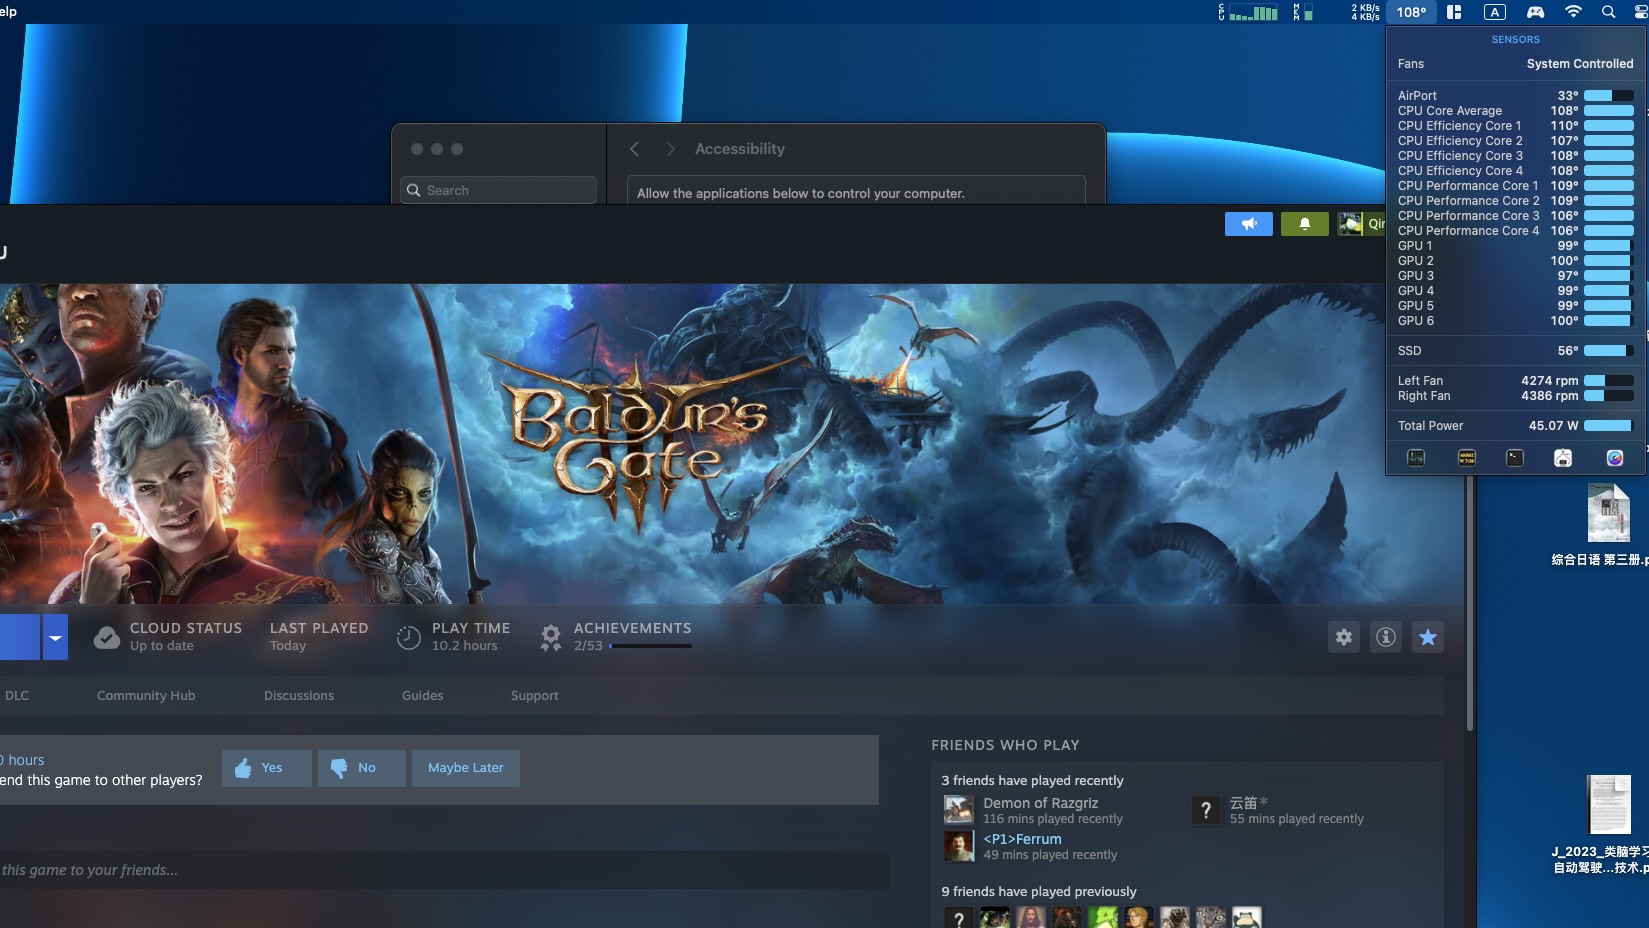Toggle the favorite star for Baldur's Gate 3
The image size is (1649, 928).
(1428, 637)
